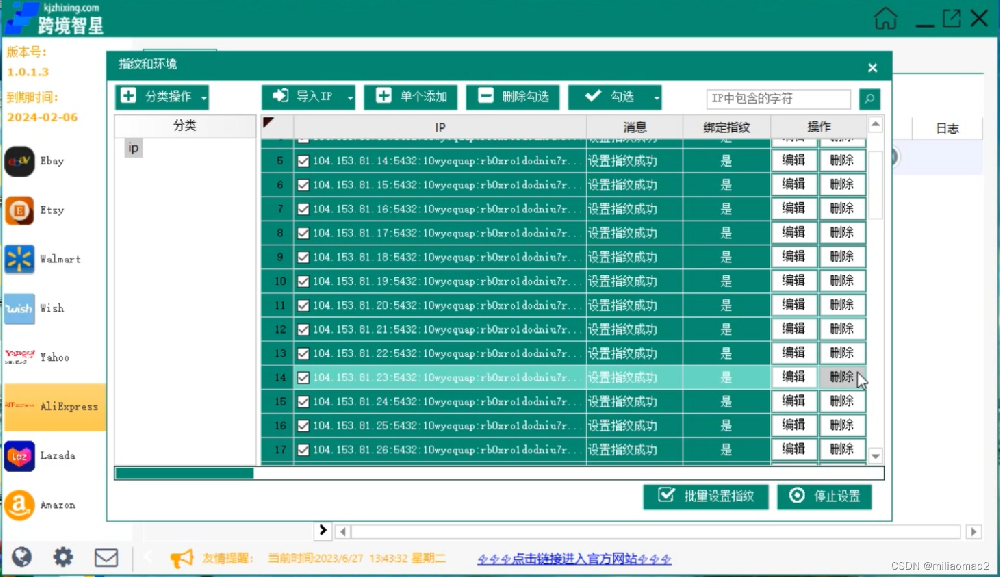
Task: Toggle checkbox of IP row 17
Action: [x=303, y=449]
